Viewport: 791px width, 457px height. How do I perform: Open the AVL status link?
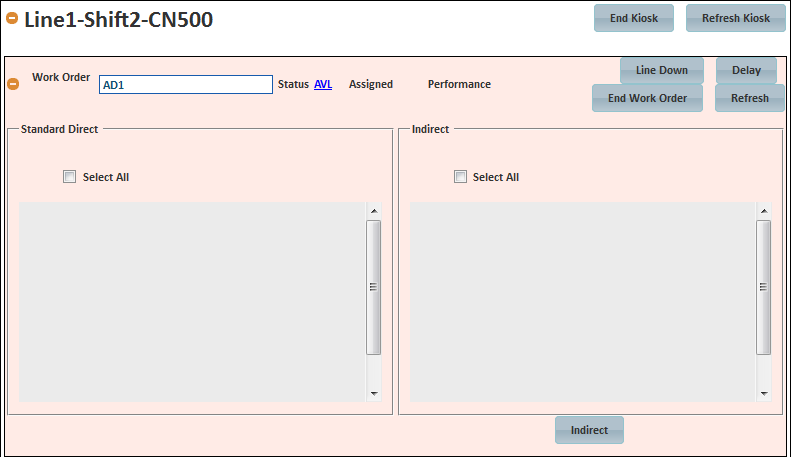pos(323,84)
